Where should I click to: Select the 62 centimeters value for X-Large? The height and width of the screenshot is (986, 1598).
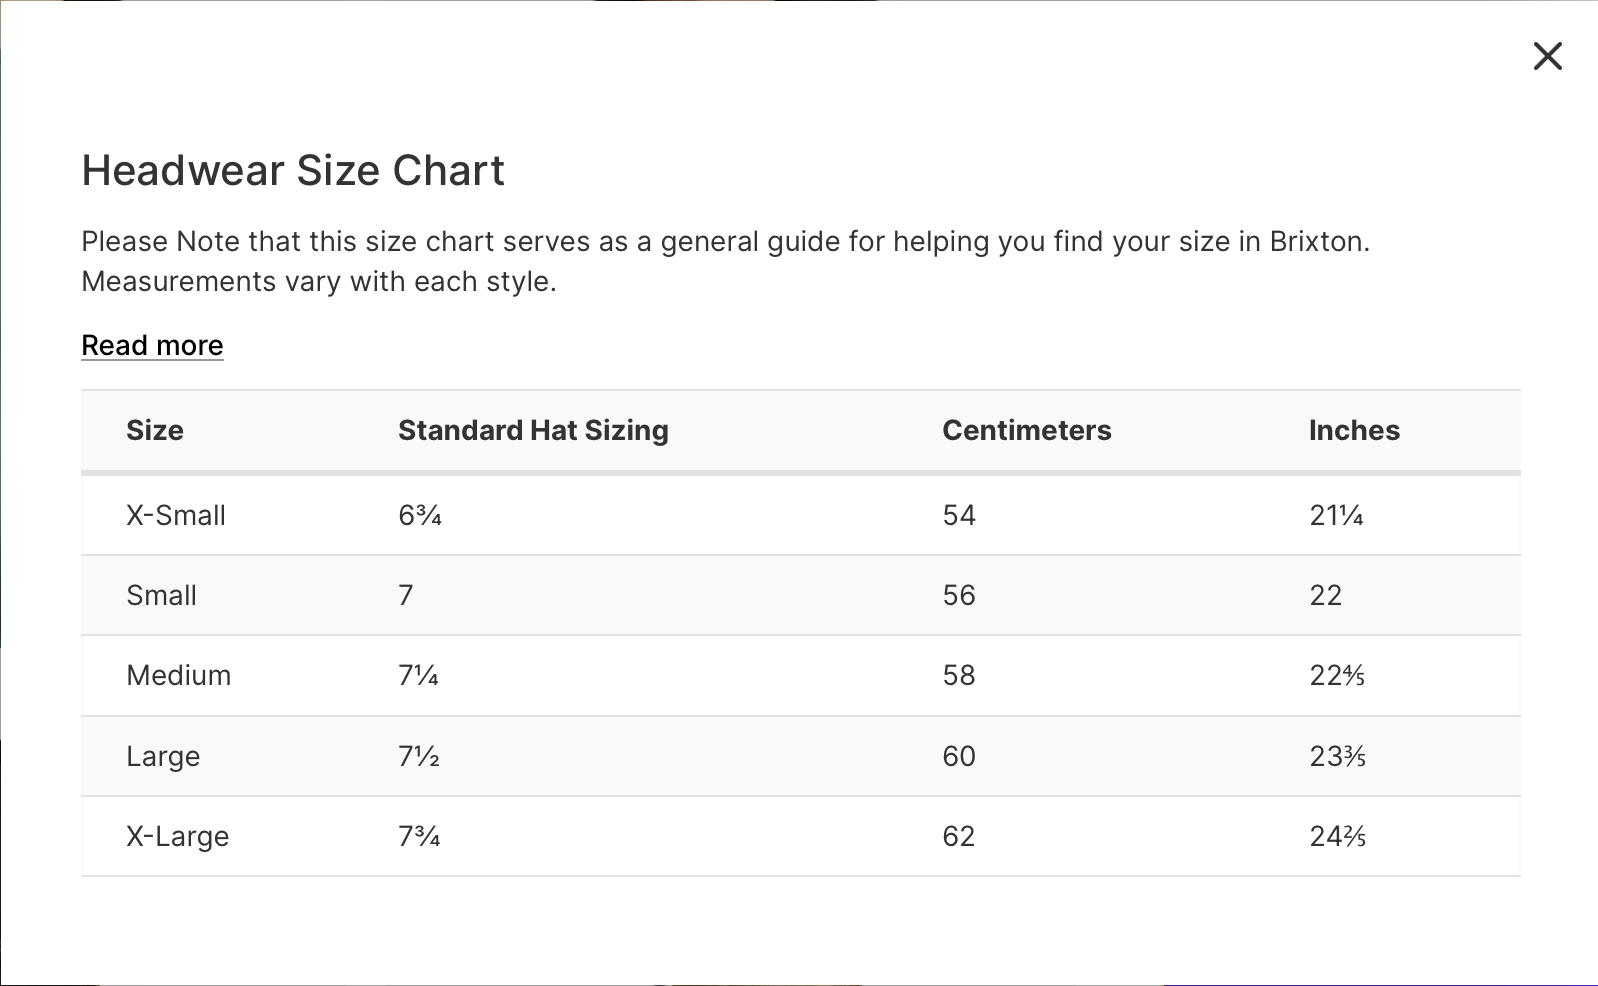pos(958,836)
